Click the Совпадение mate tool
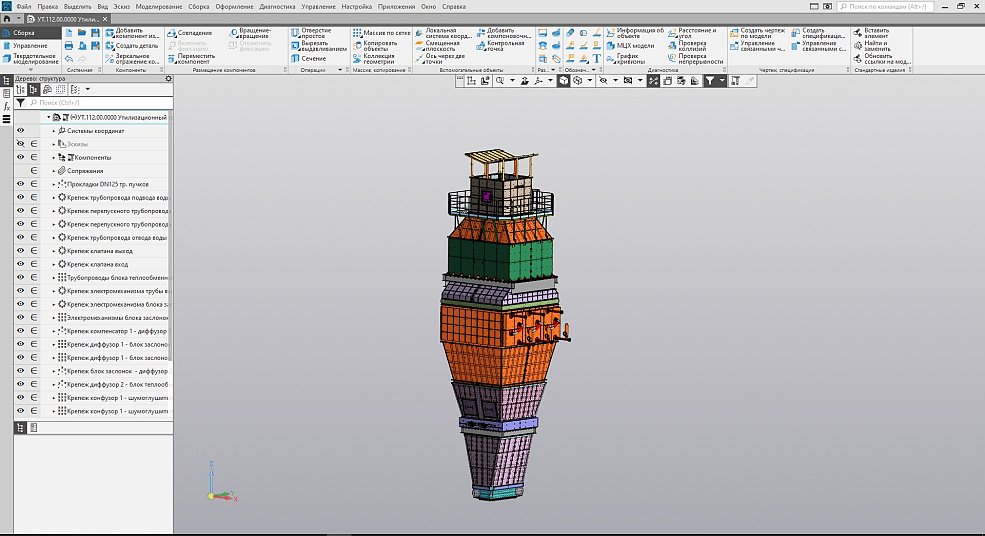985x536 pixels. tap(191, 32)
